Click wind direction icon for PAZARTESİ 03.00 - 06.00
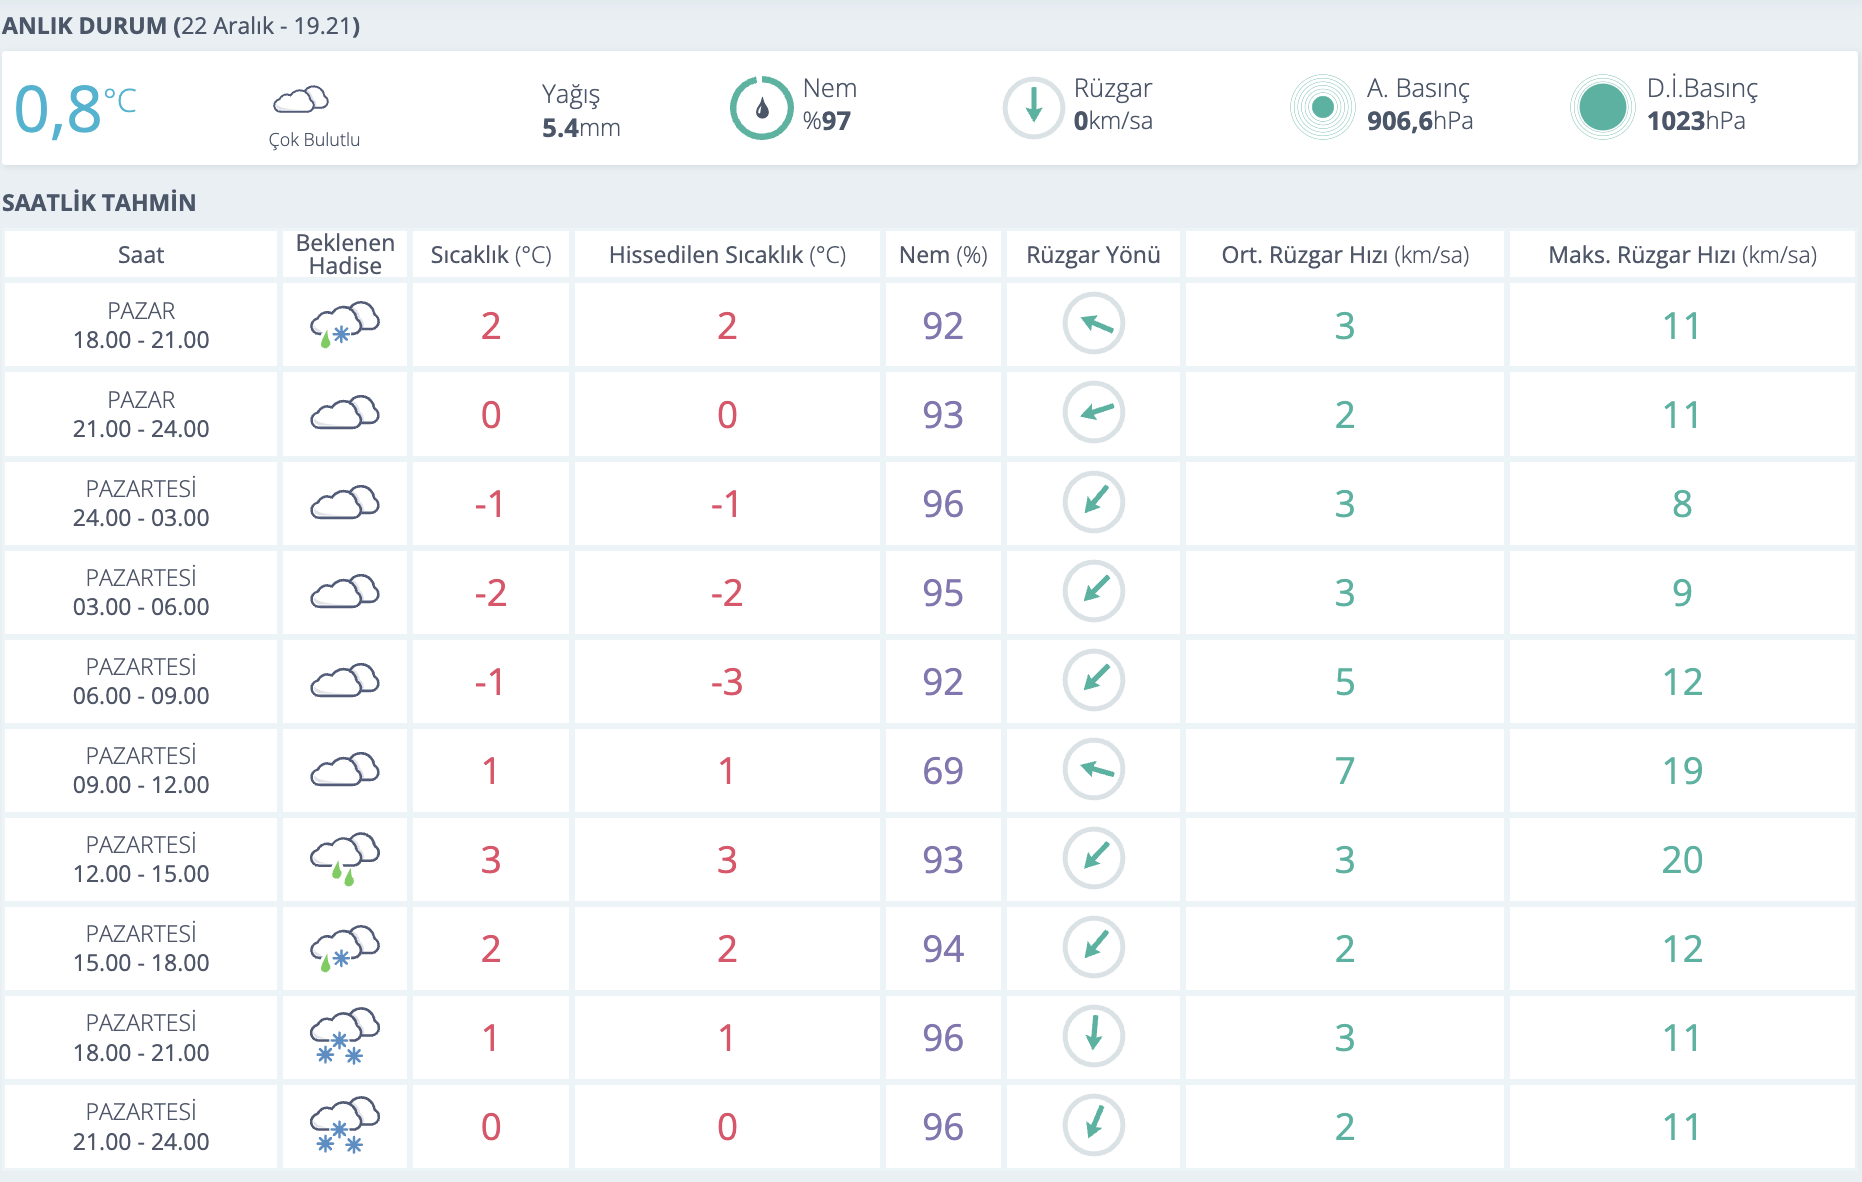1862x1182 pixels. 1094,591
